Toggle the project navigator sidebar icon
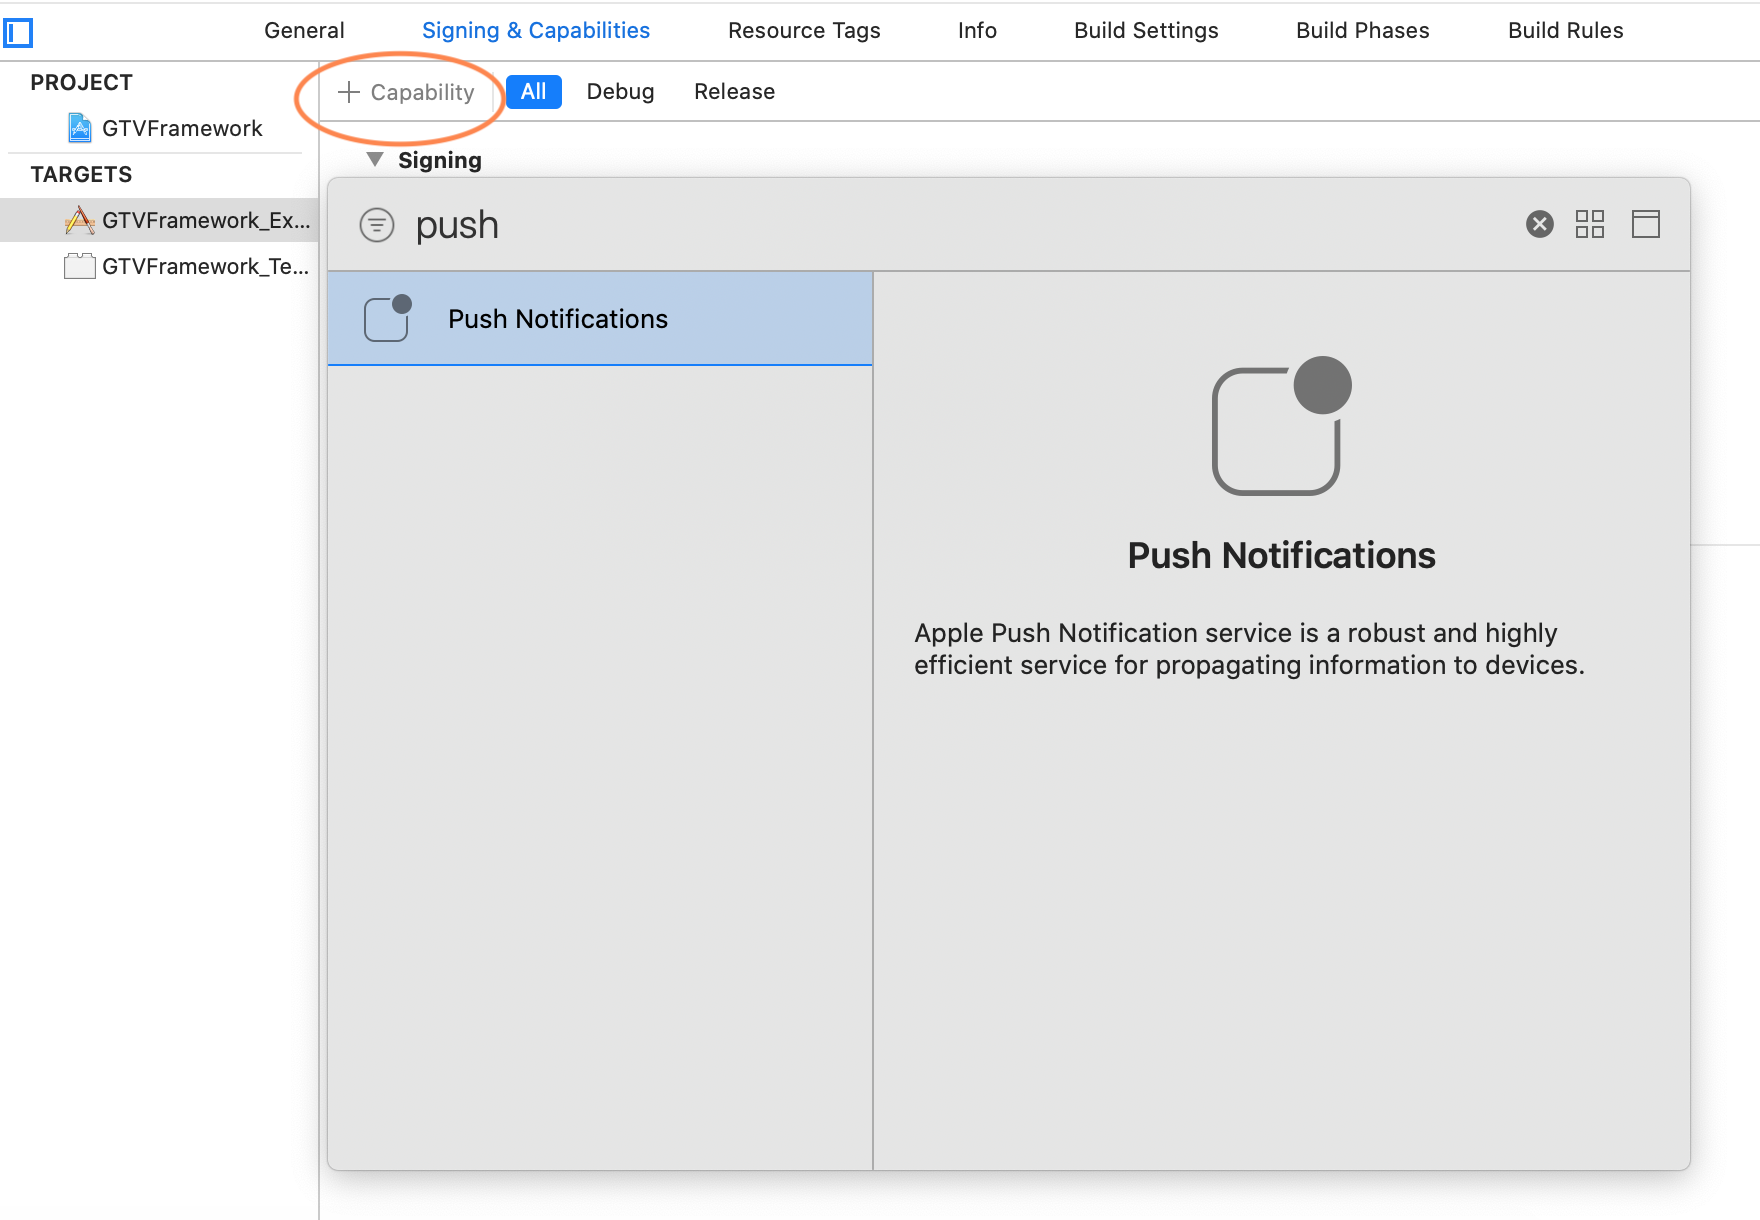The image size is (1760, 1220). [18, 33]
